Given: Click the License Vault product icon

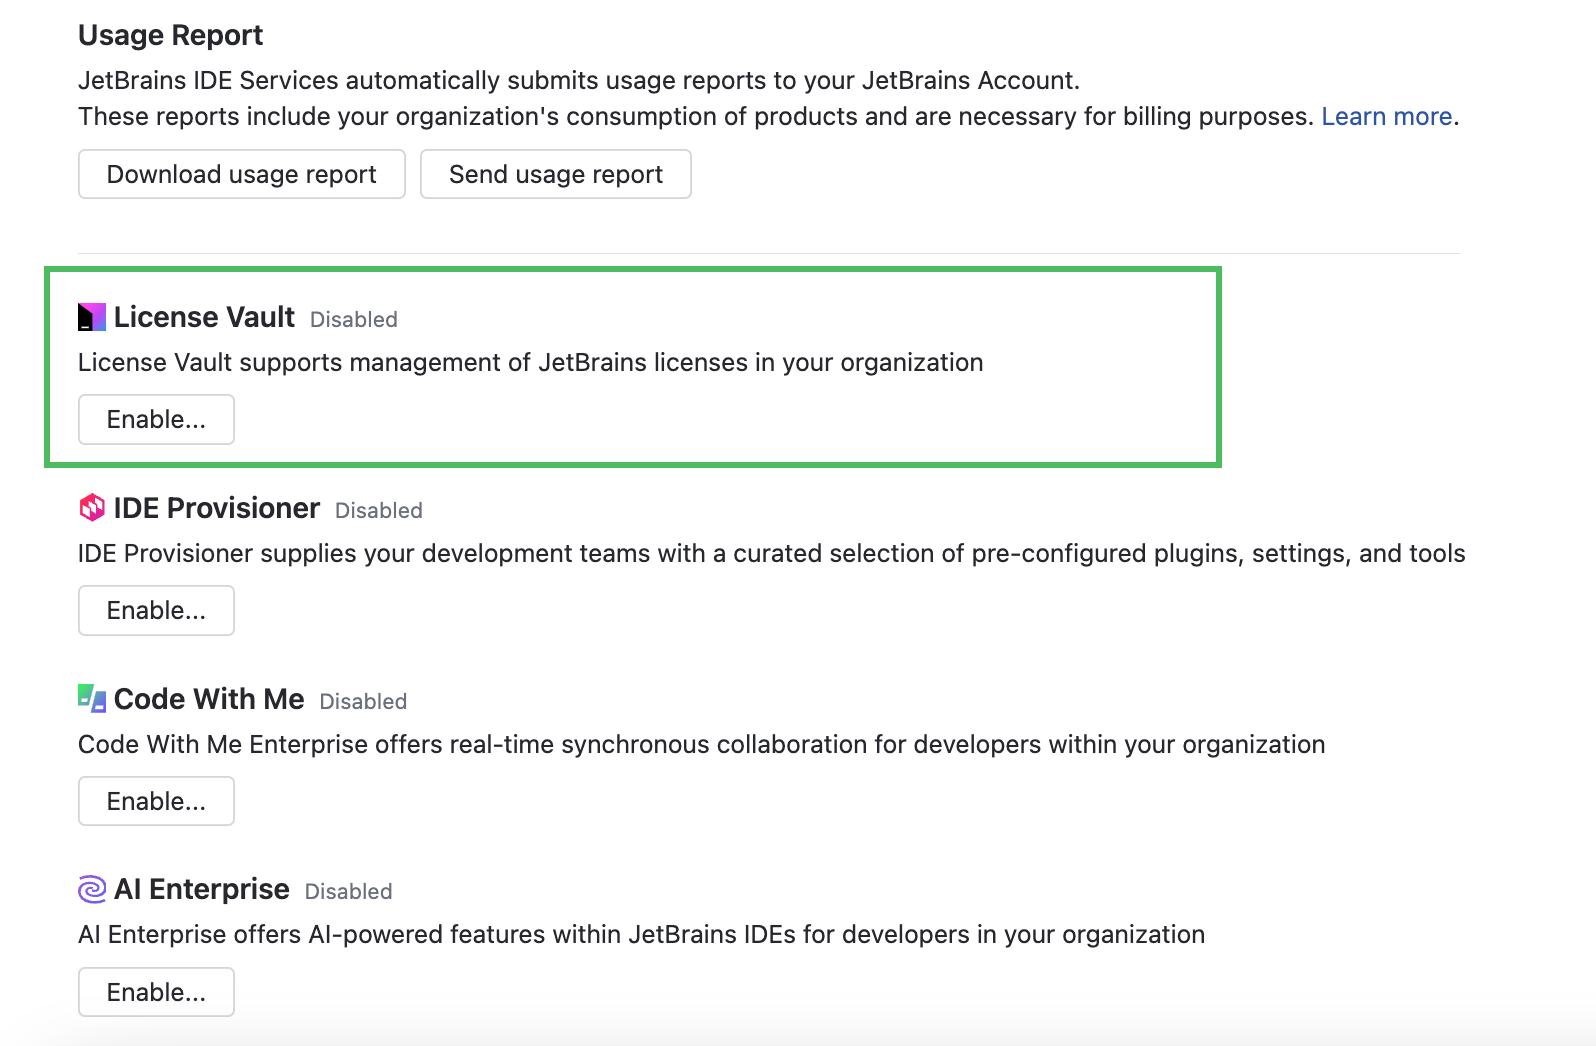Looking at the screenshot, I should pyautogui.click(x=92, y=317).
